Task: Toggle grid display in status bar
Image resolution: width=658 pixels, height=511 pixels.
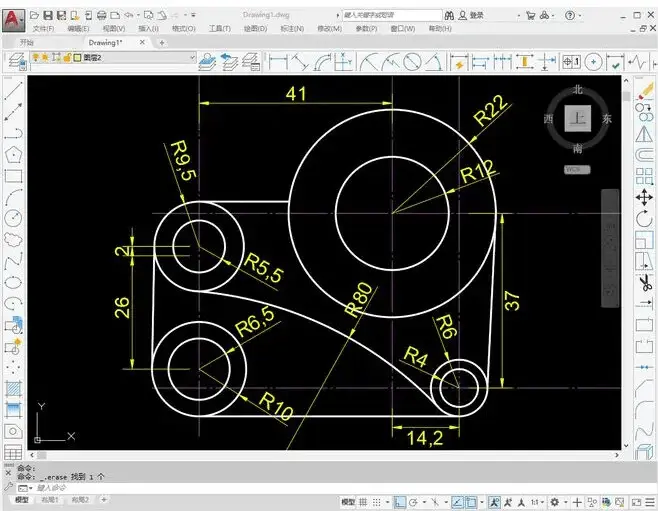Action: pos(363,502)
